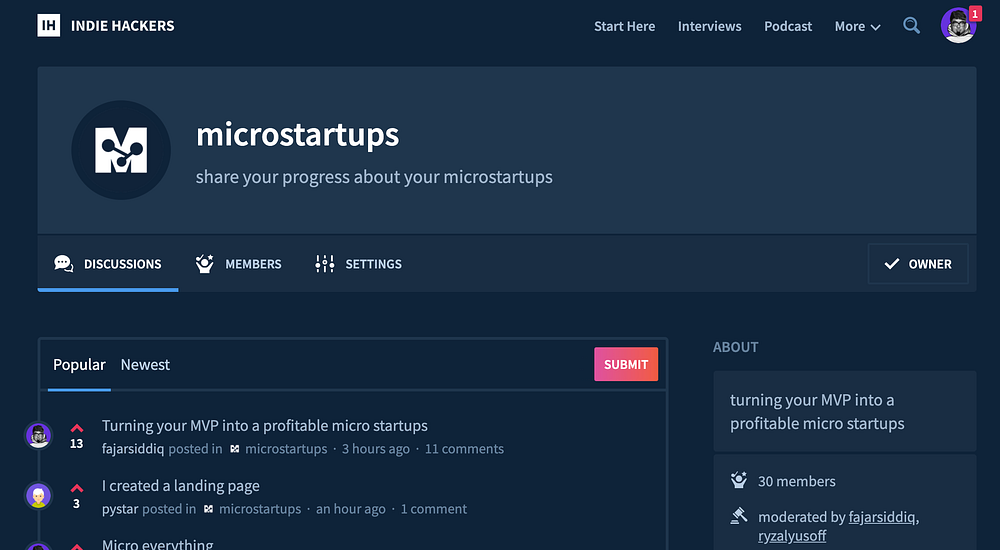1000x550 pixels.
Task: Open fajarsiddiq's avatar beside first post
Action: 38,435
